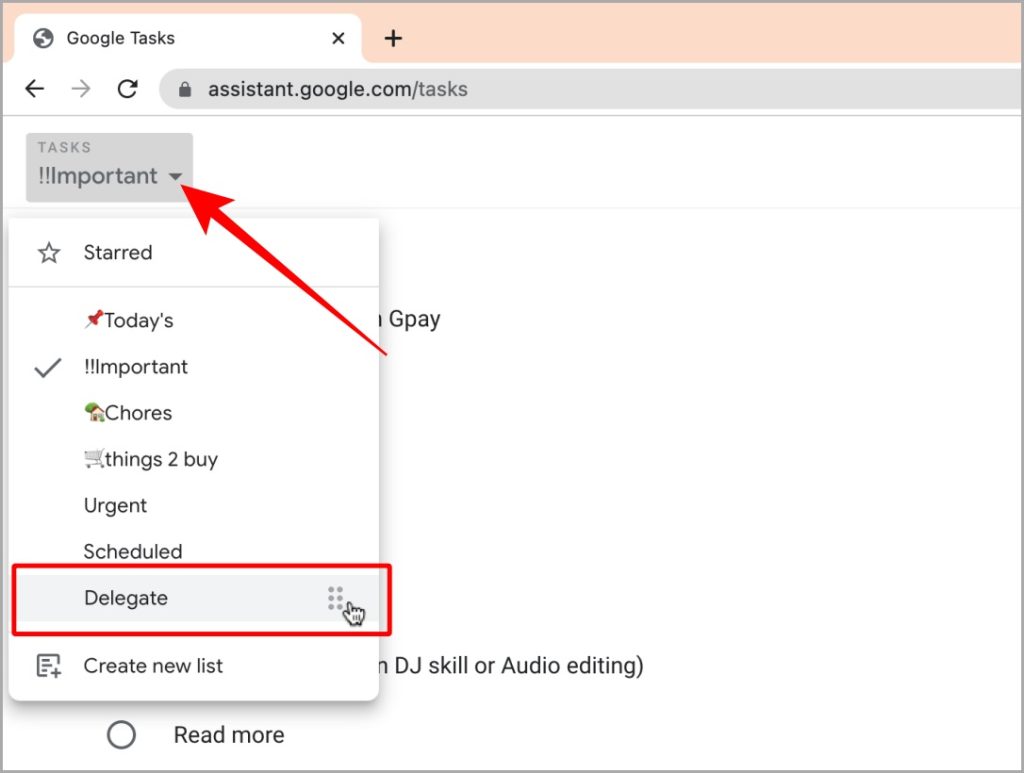Viewport: 1024px width, 773px height.
Task: Choose the Scheduled list
Action: (194, 552)
